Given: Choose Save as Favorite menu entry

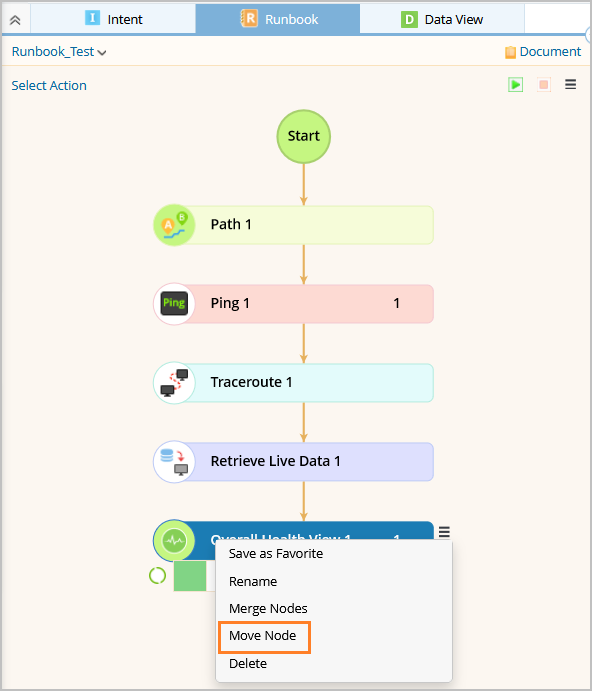Looking at the screenshot, I should pyautogui.click(x=276, y=554).
